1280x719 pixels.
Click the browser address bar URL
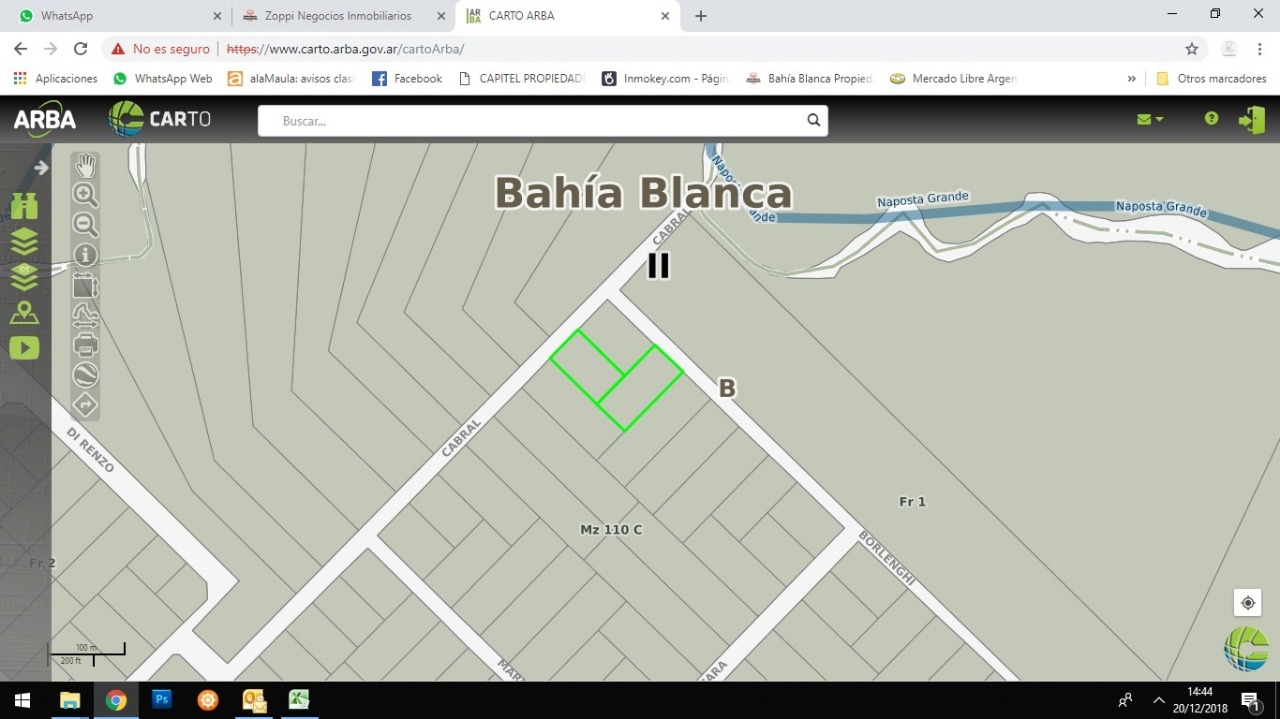(346, 49)
